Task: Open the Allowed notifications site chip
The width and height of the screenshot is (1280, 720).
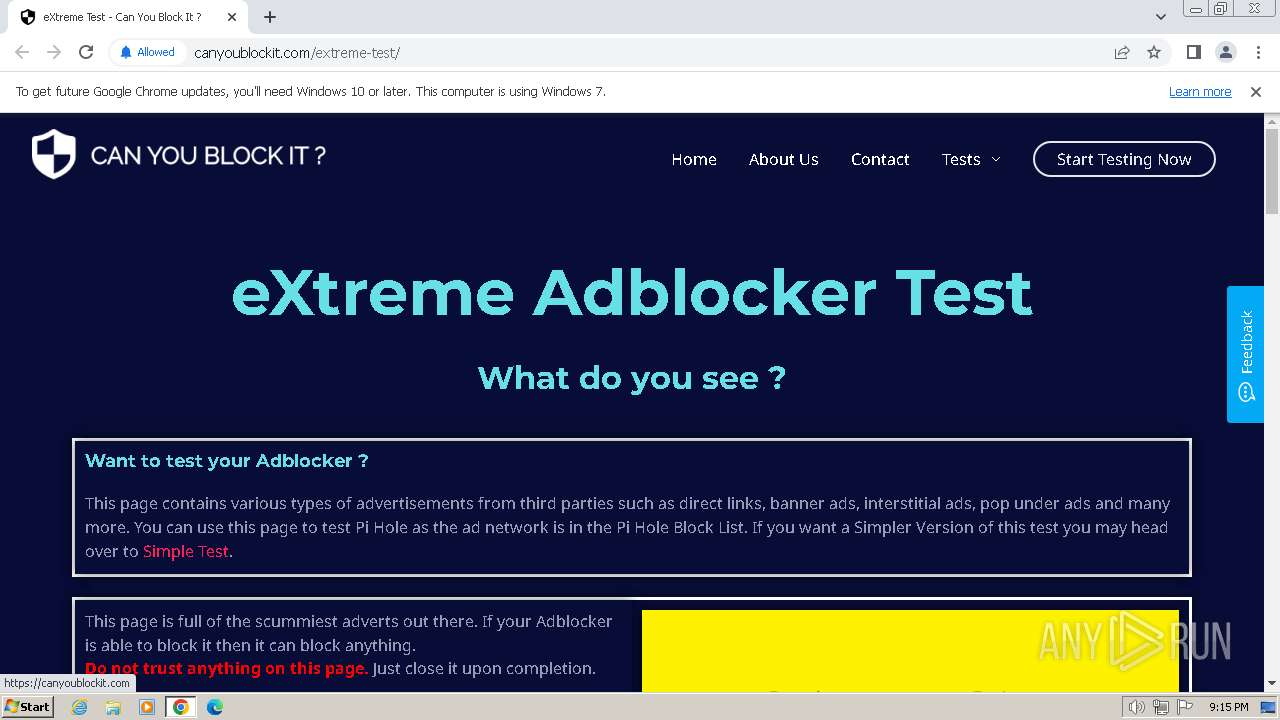Action: pyautogui.click(x=147, y=52)
